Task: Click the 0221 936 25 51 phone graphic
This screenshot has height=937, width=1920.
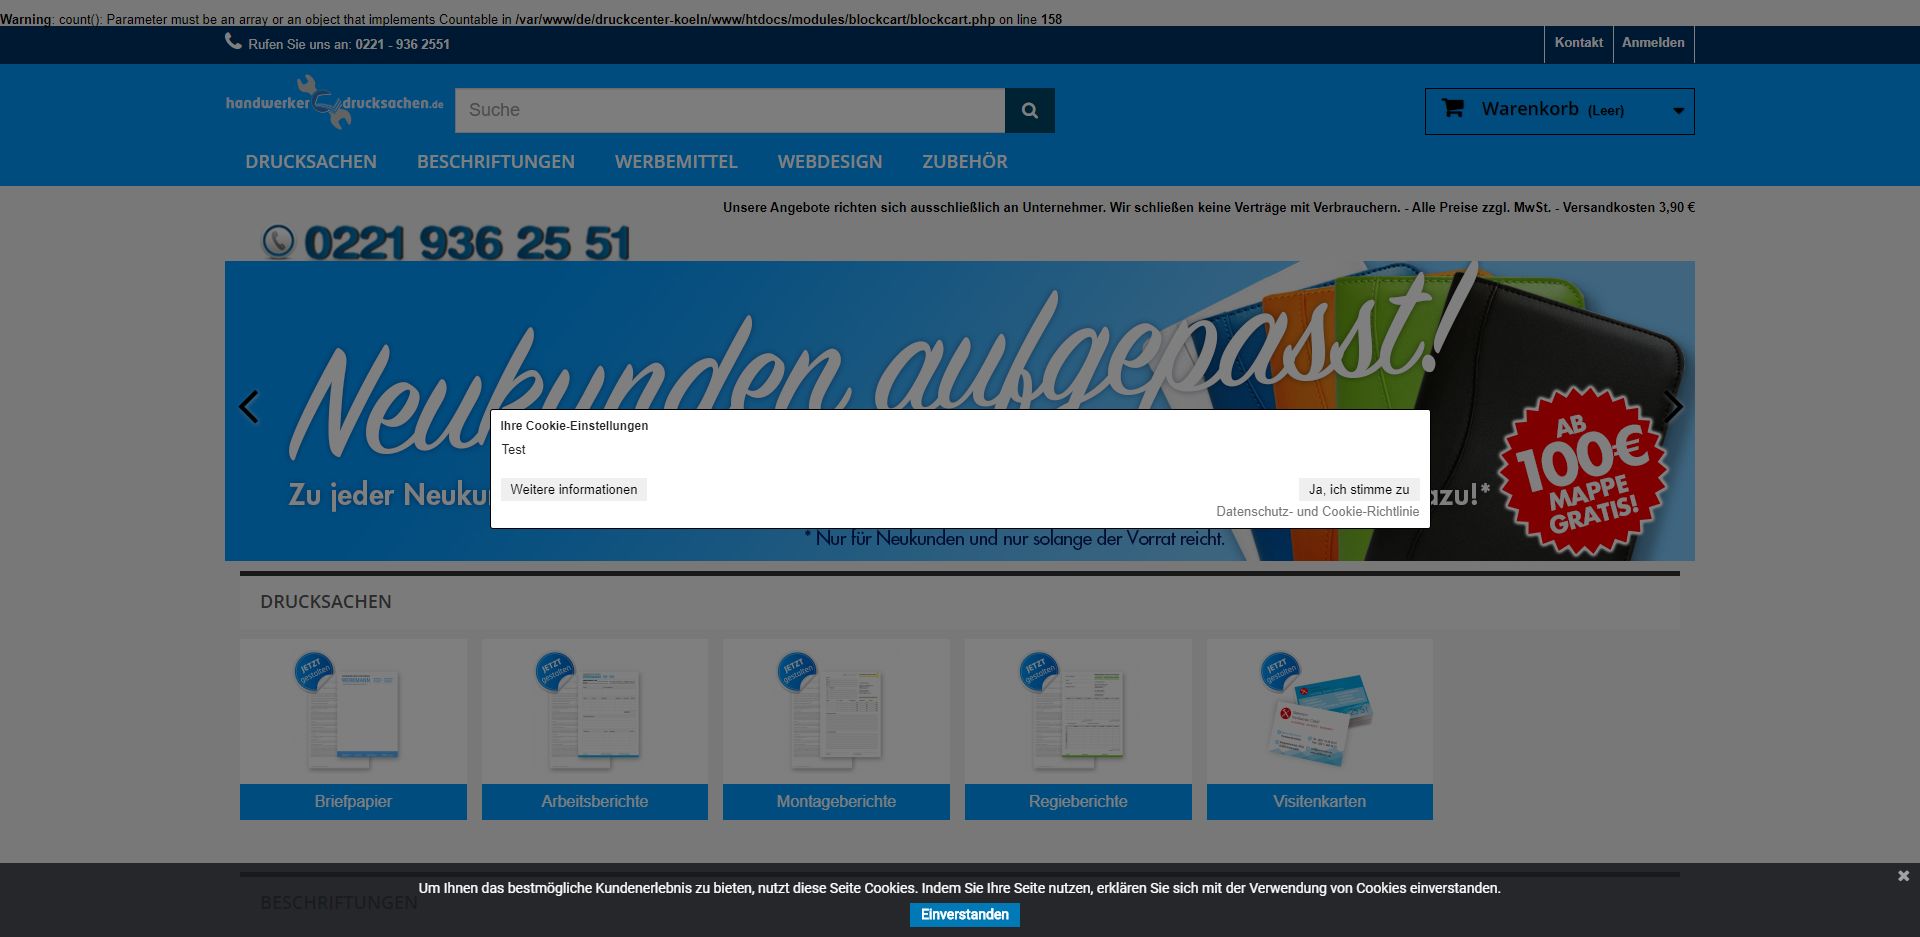Action: pyautogui.click(x=447, y=242)
